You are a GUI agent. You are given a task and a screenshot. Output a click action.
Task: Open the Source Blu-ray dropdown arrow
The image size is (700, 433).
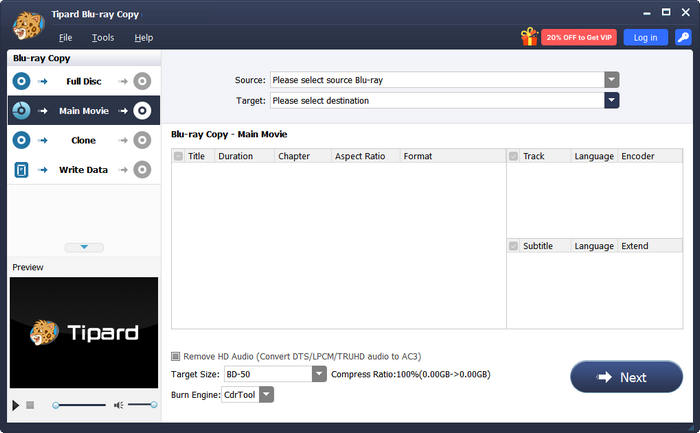(x=612, y=80)
